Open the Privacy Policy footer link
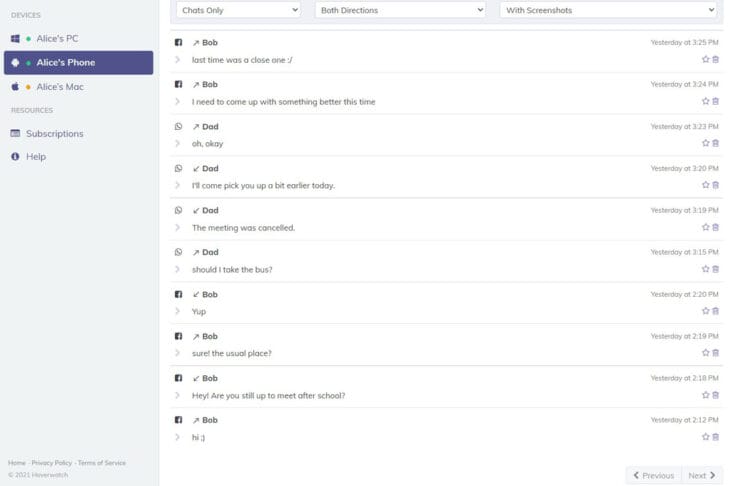The height and width of the screenshot is (486, 730). (51, 463)
